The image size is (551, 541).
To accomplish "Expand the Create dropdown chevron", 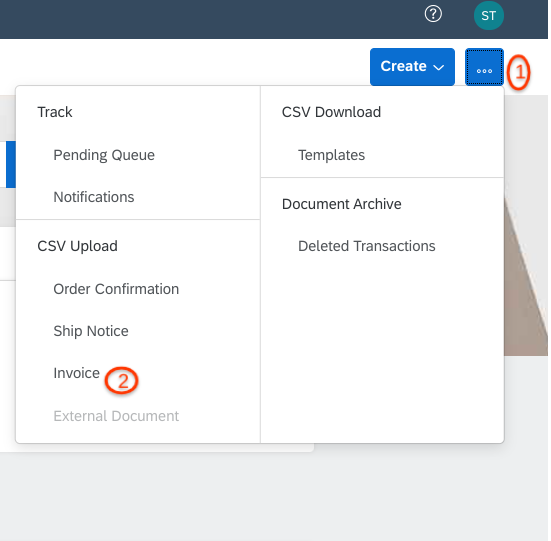I will click(439, 67).
